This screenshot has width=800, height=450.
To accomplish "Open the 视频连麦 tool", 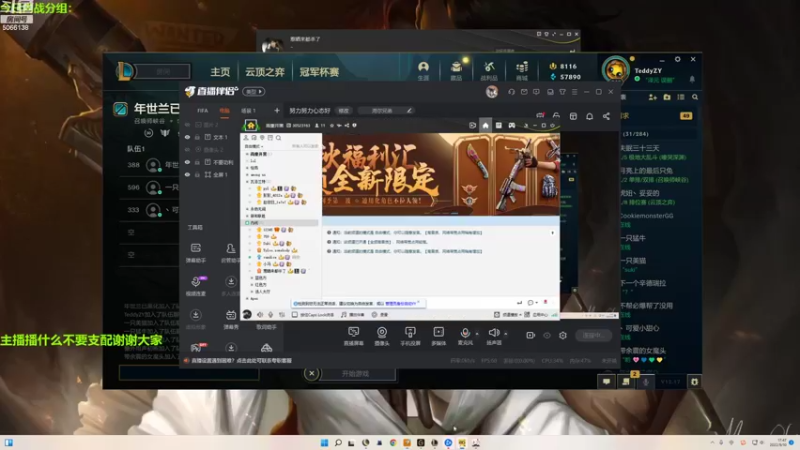I will (195, 286).
